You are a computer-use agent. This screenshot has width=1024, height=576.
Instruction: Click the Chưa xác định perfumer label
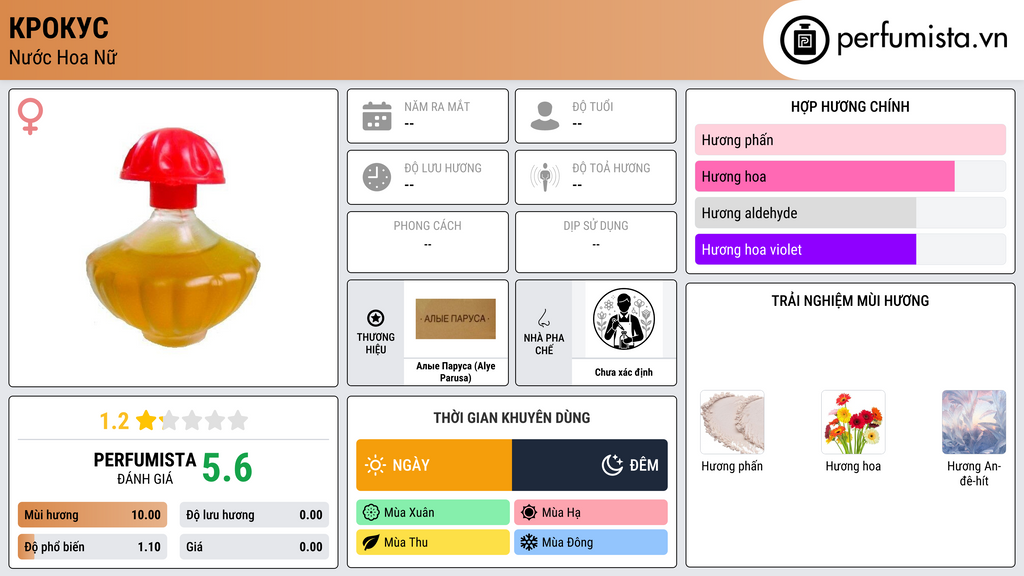[x=624, y=372]
